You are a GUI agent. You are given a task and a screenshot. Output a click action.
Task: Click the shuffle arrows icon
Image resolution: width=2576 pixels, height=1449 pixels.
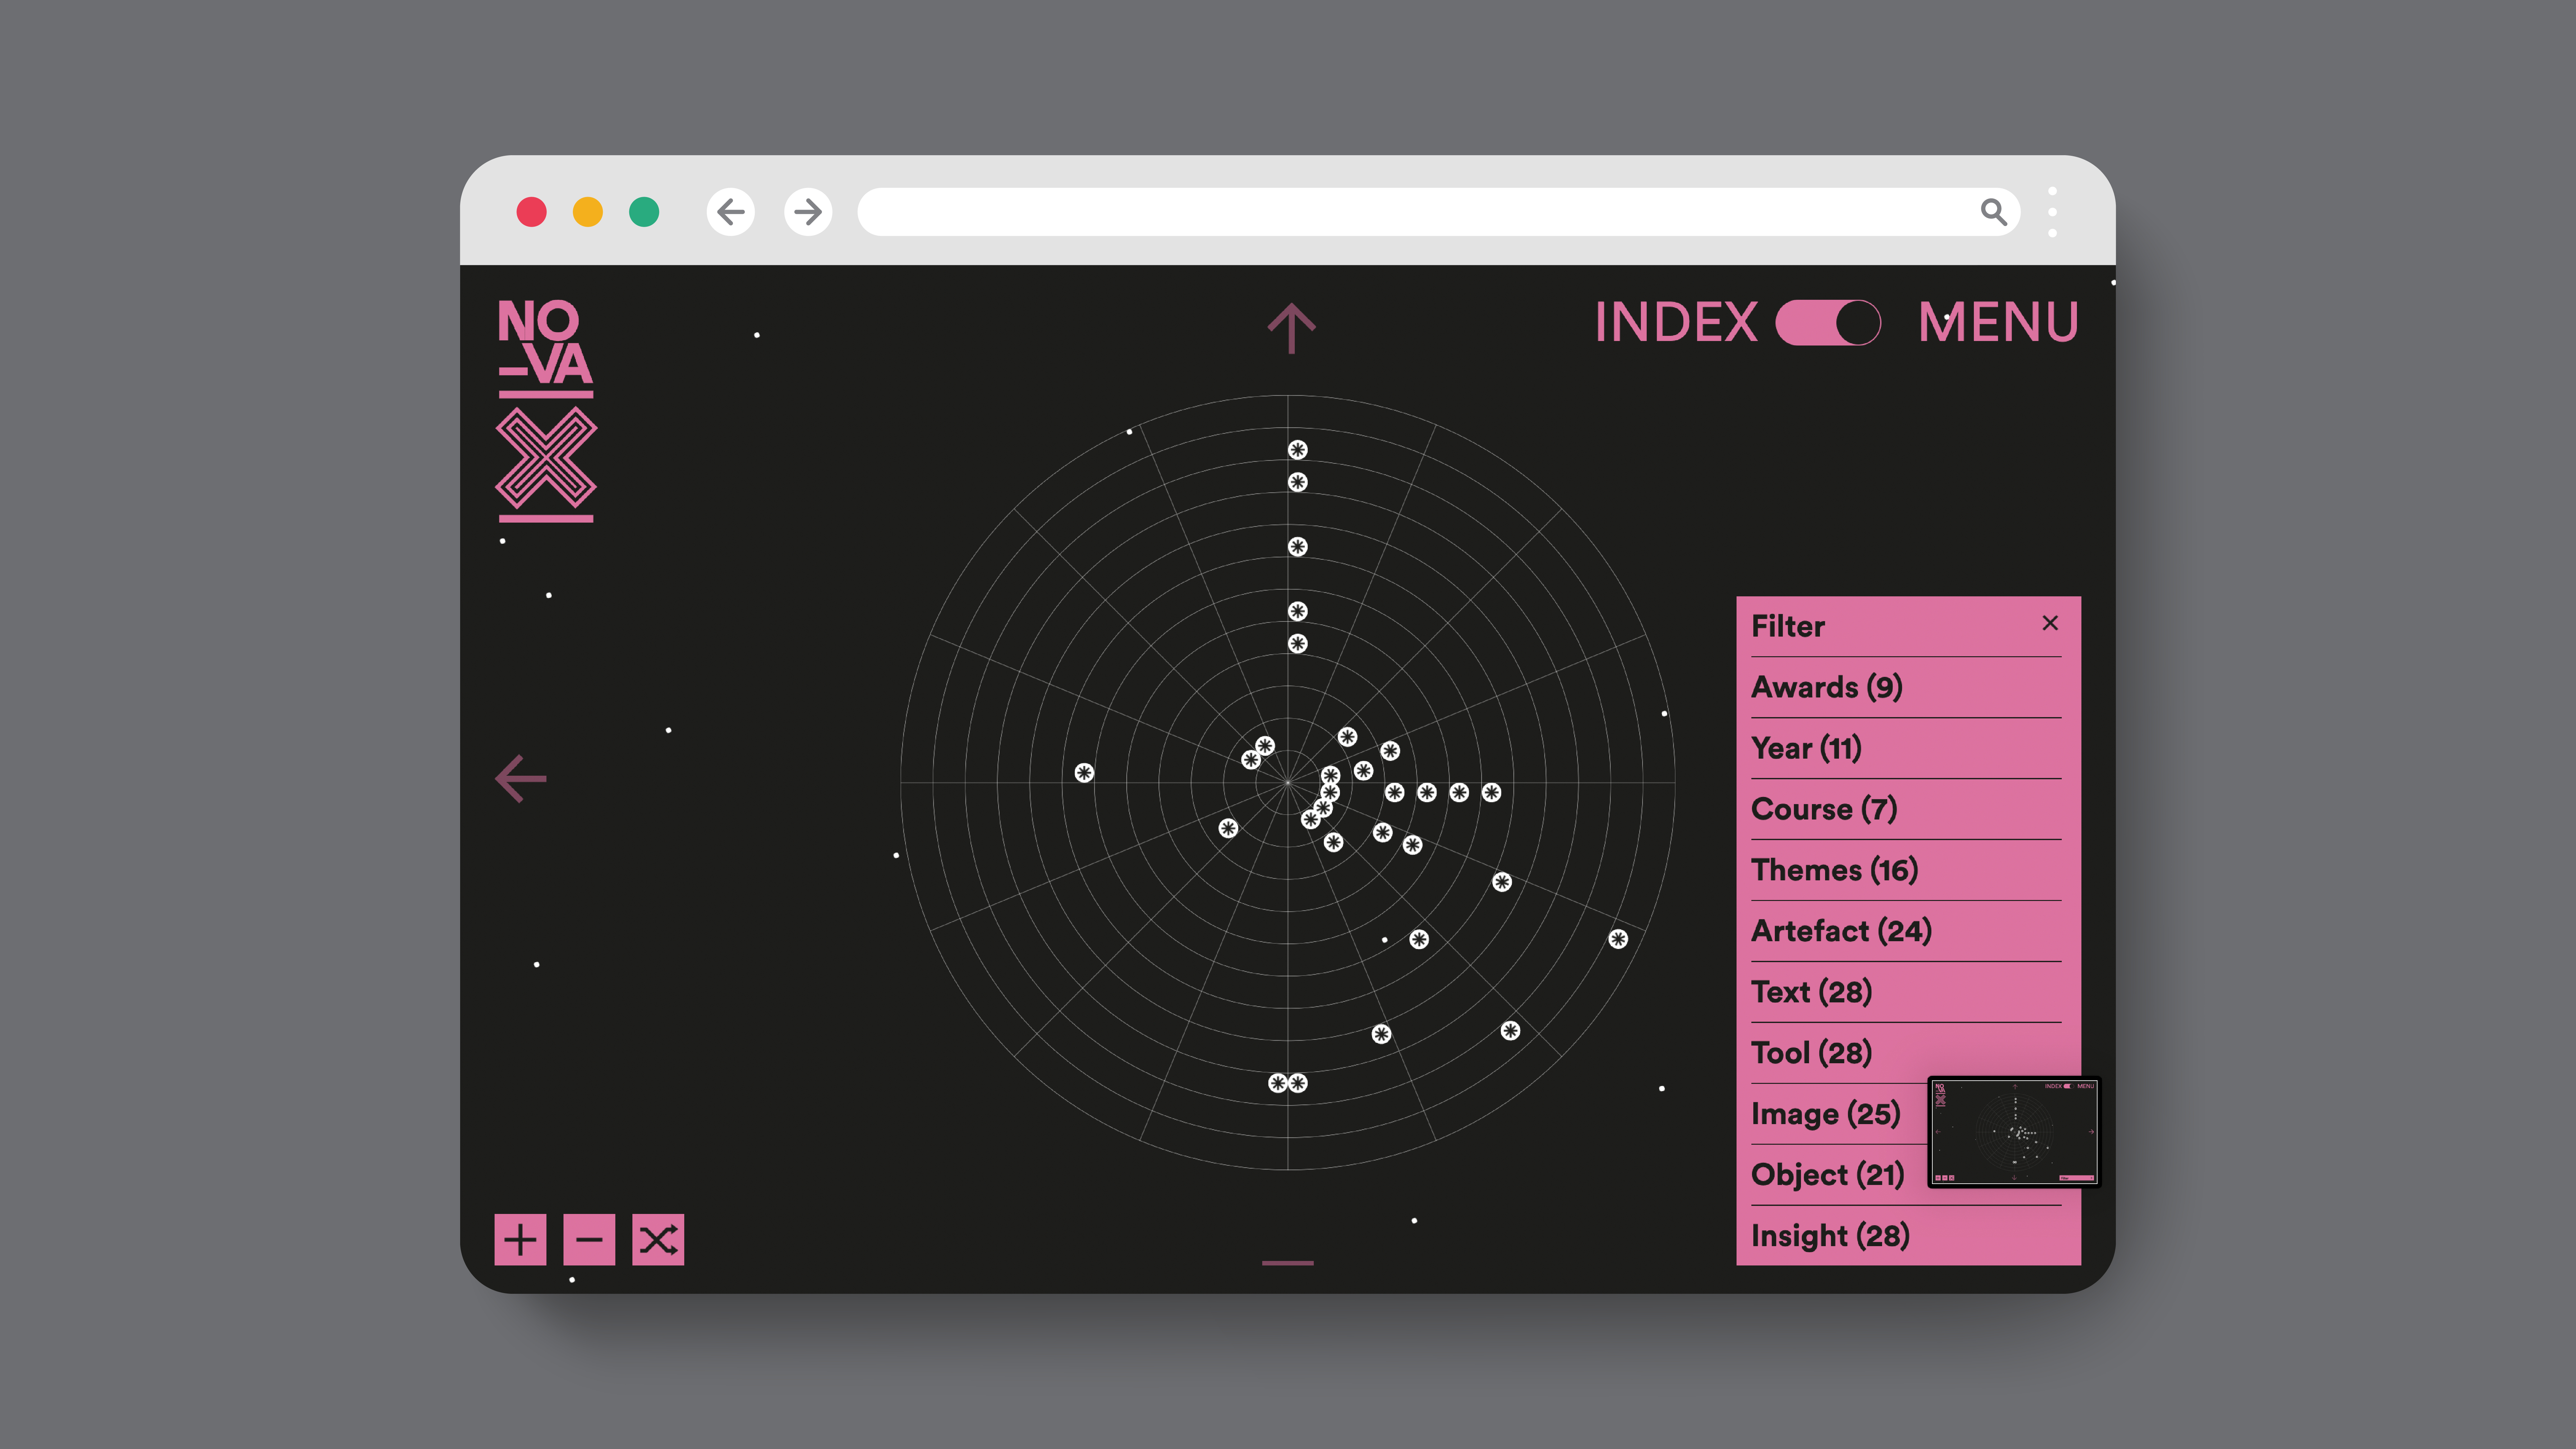click(x=658, y=1240)
